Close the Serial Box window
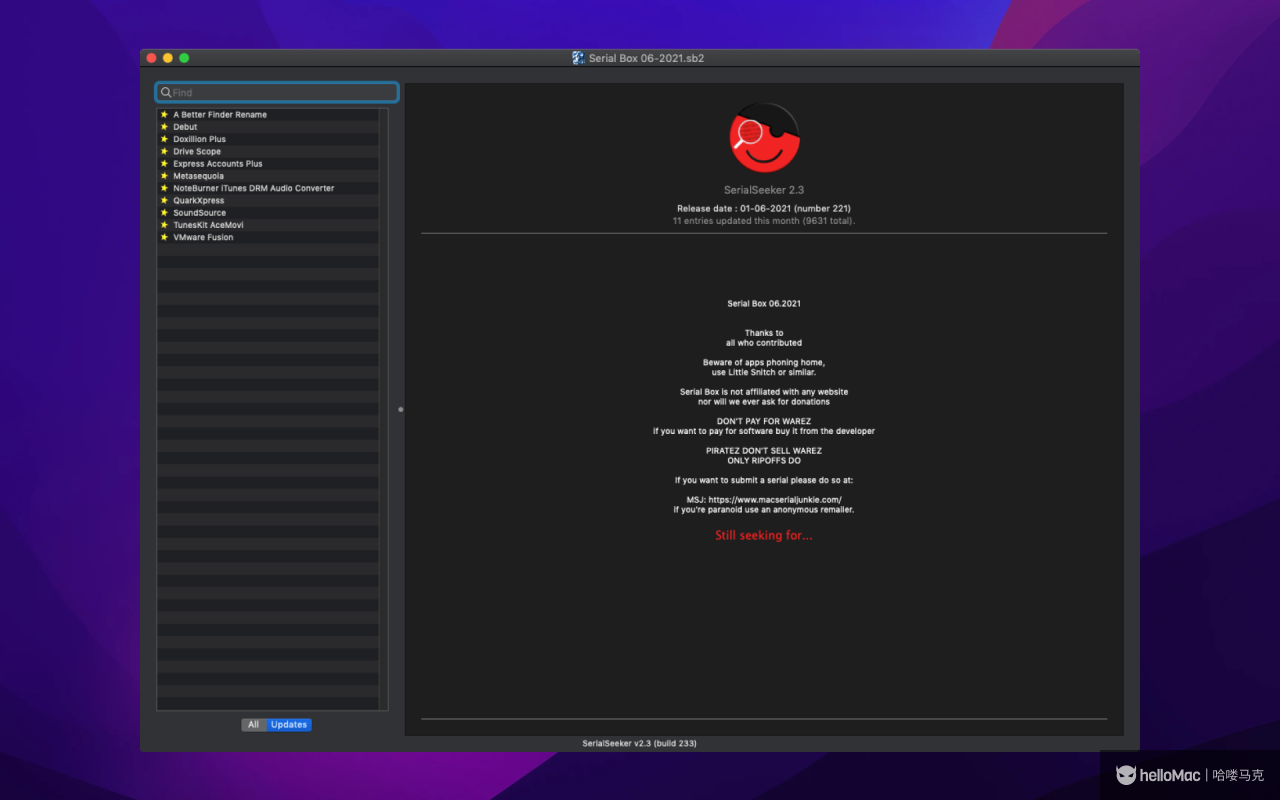The height and width of the screenshot is (800, 1280). click(x=152, y=58)
